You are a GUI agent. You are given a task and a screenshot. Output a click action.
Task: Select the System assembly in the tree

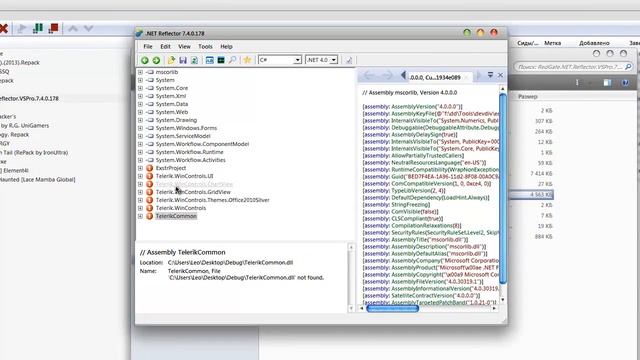pos(165,80)
